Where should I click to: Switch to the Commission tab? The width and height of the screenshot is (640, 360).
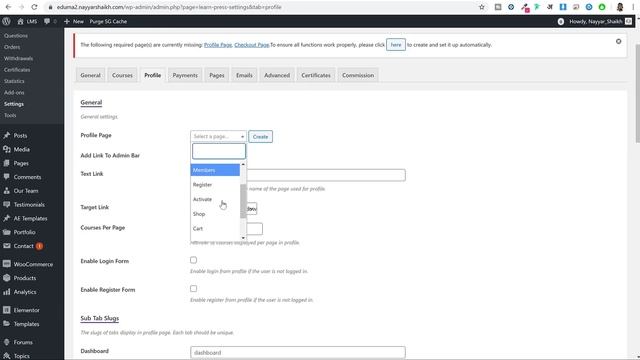pyautogui.click(x=358, y=75)
